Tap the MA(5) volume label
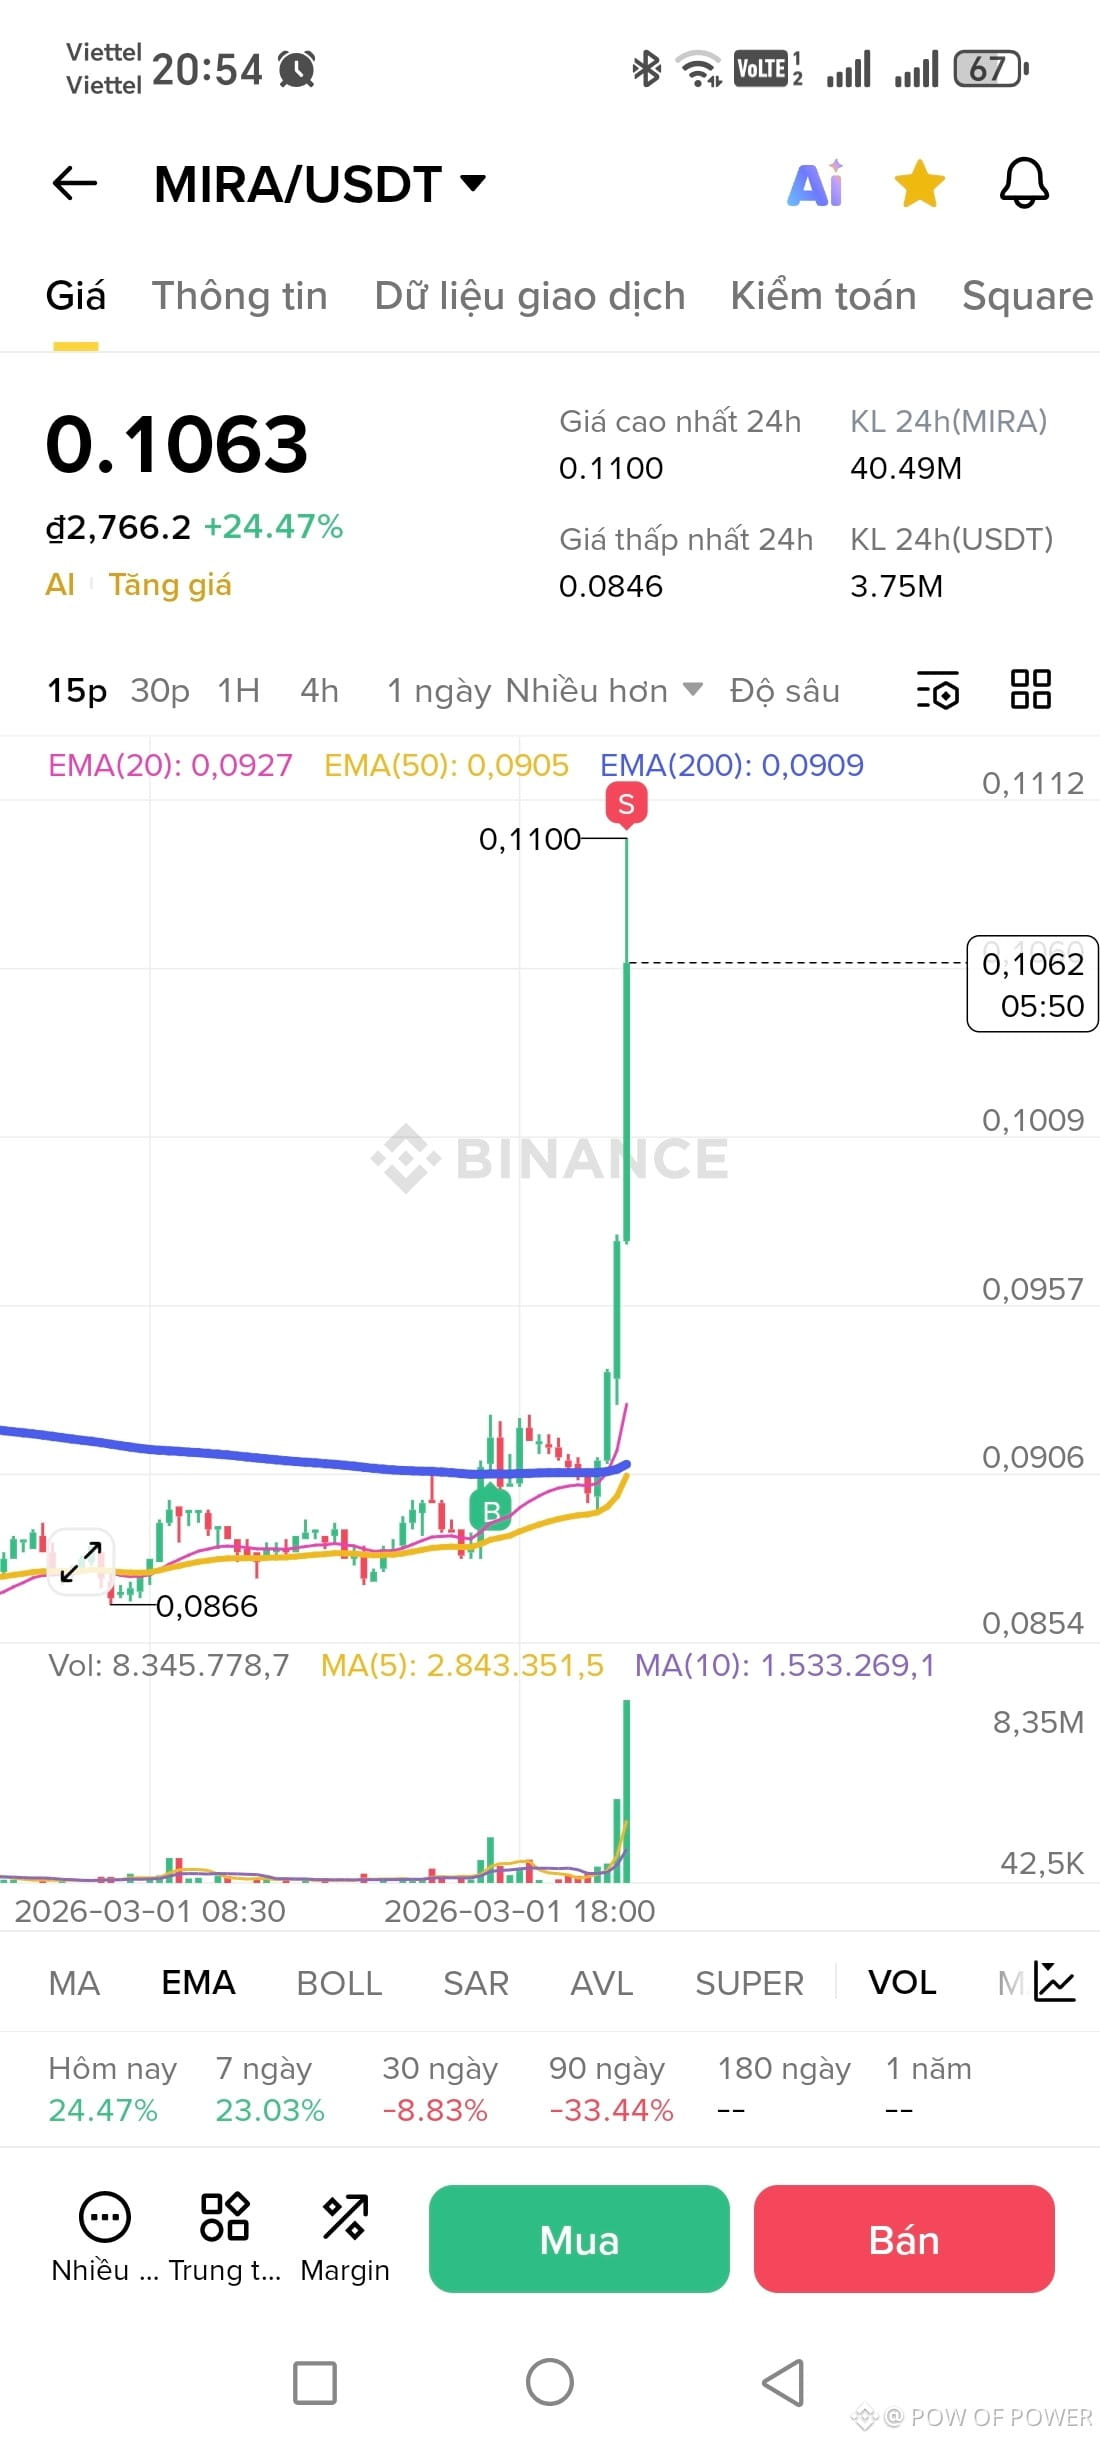Viewport: 1100px width, 2442px height. coord(462,1665)
